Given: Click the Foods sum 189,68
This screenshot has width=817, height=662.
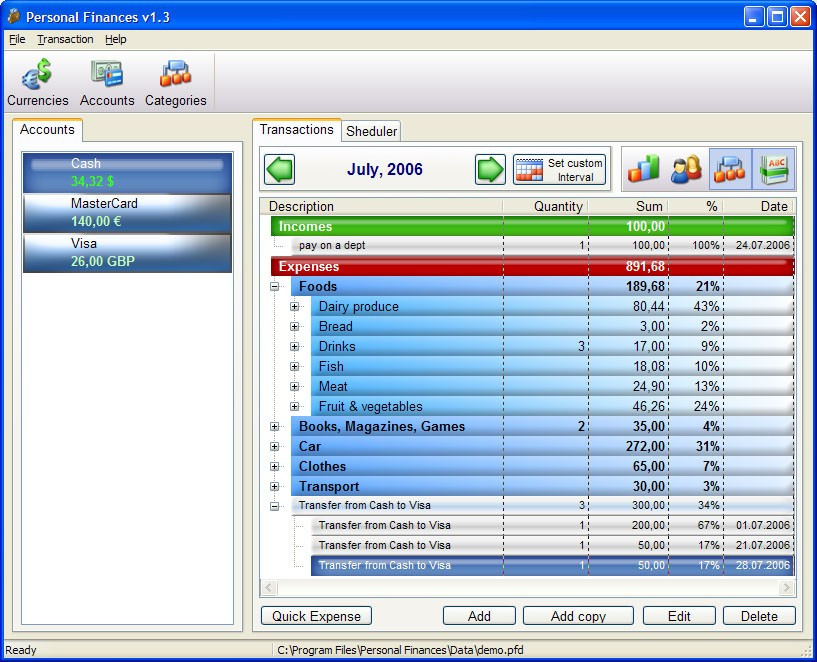Looking at the screenshot, I should coord(645,286).
